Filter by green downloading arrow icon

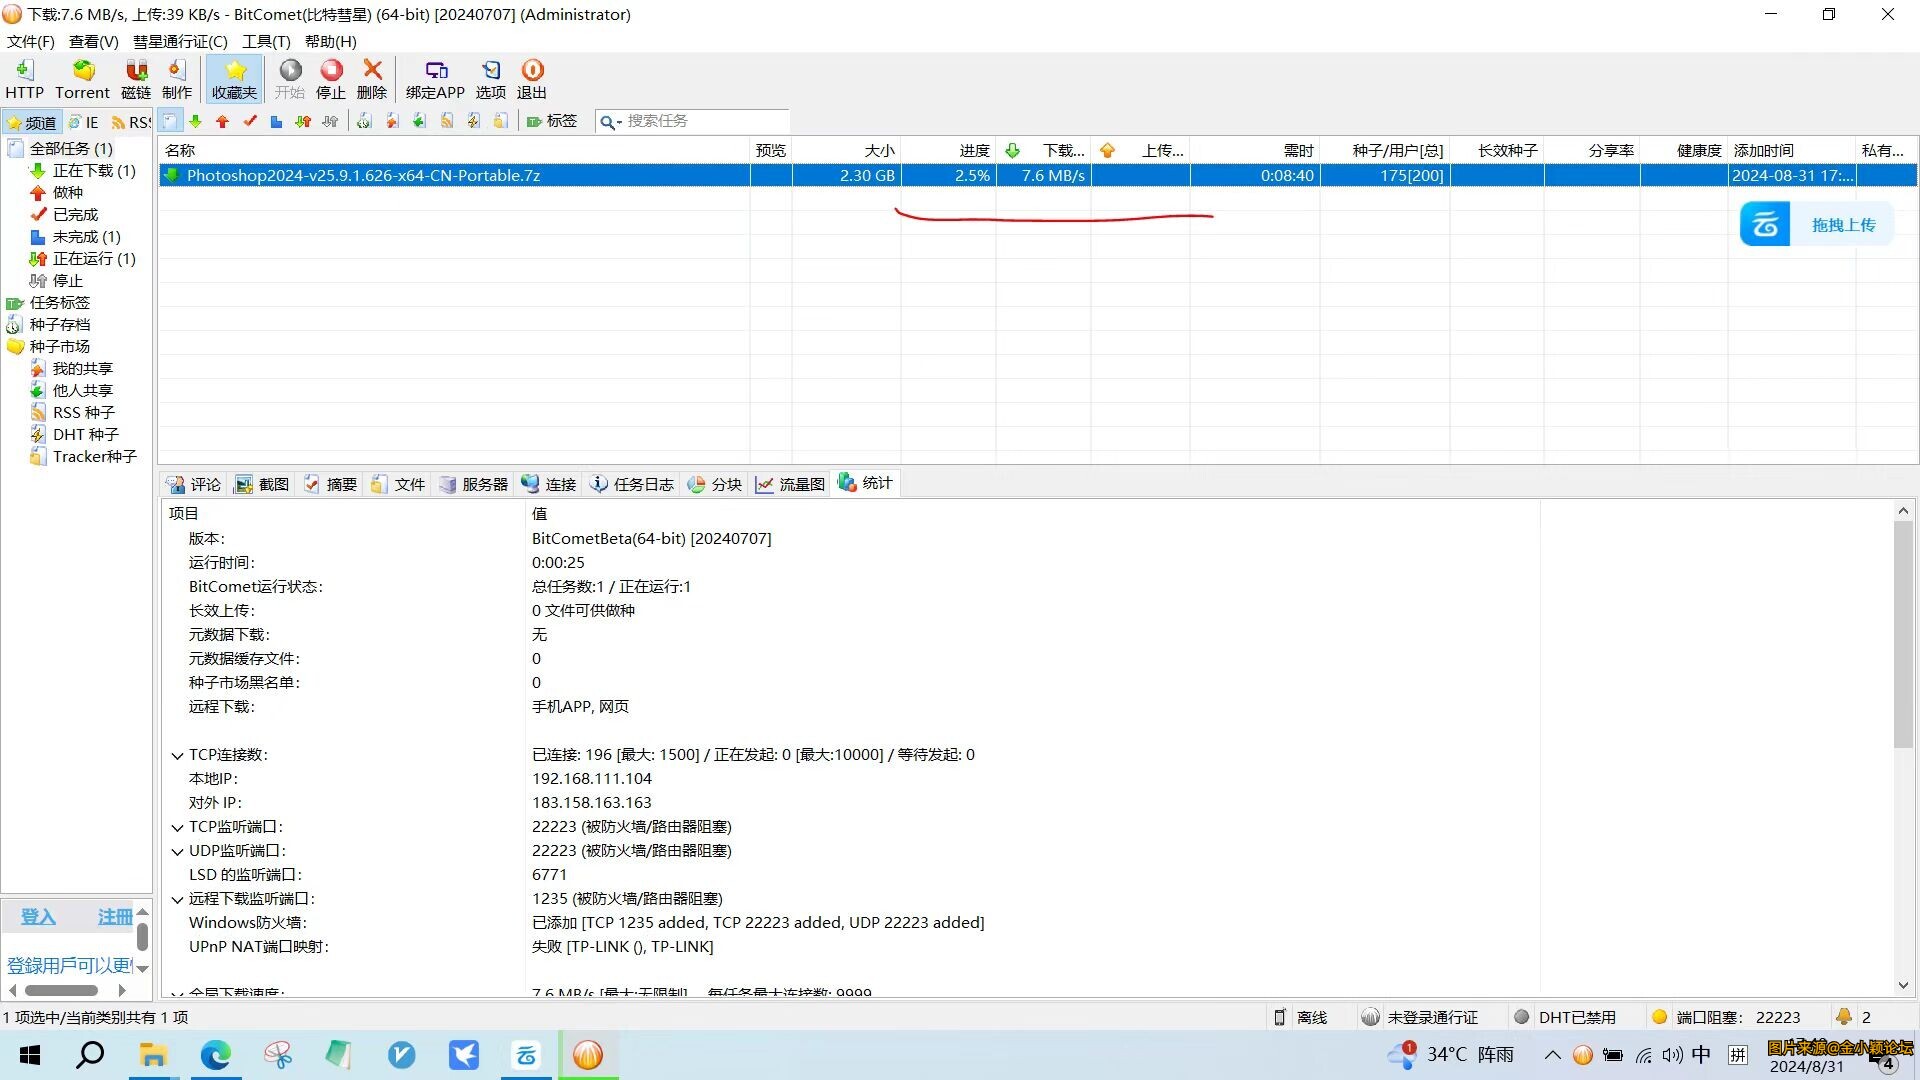pyautogui.click(x=196, y=121)
